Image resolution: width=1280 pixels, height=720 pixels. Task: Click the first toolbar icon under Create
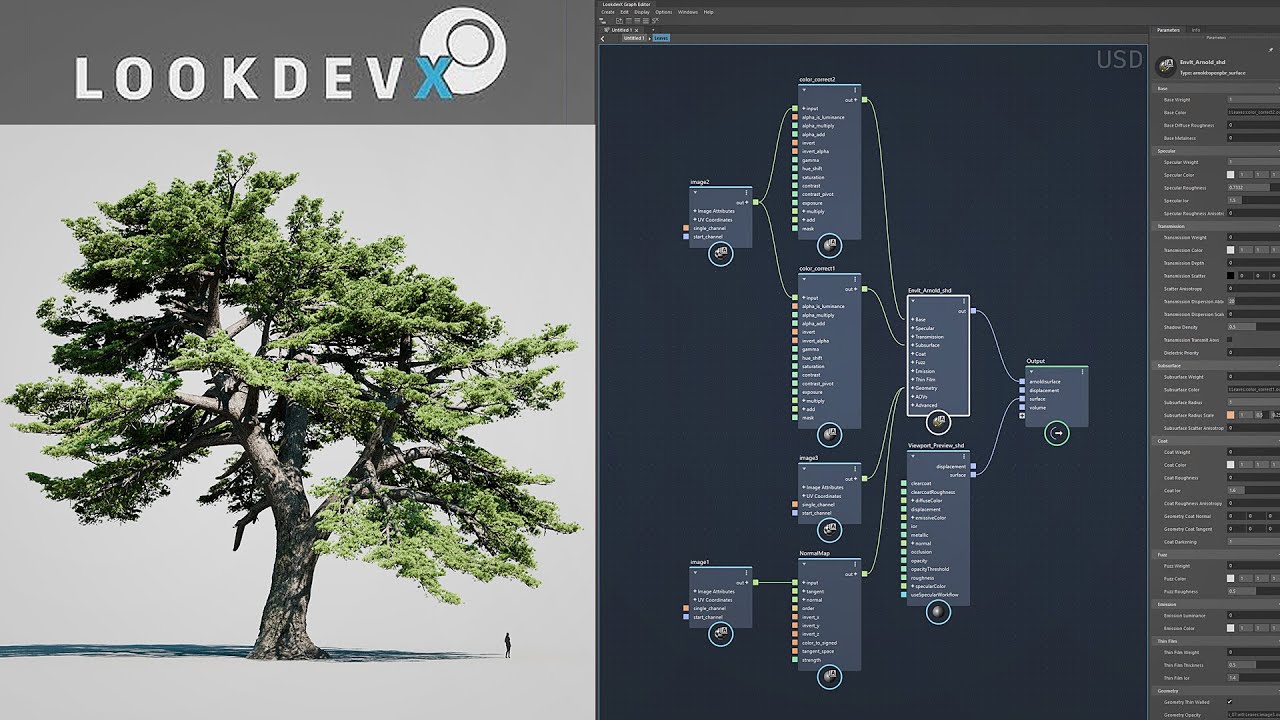click(x=603, y=20)
